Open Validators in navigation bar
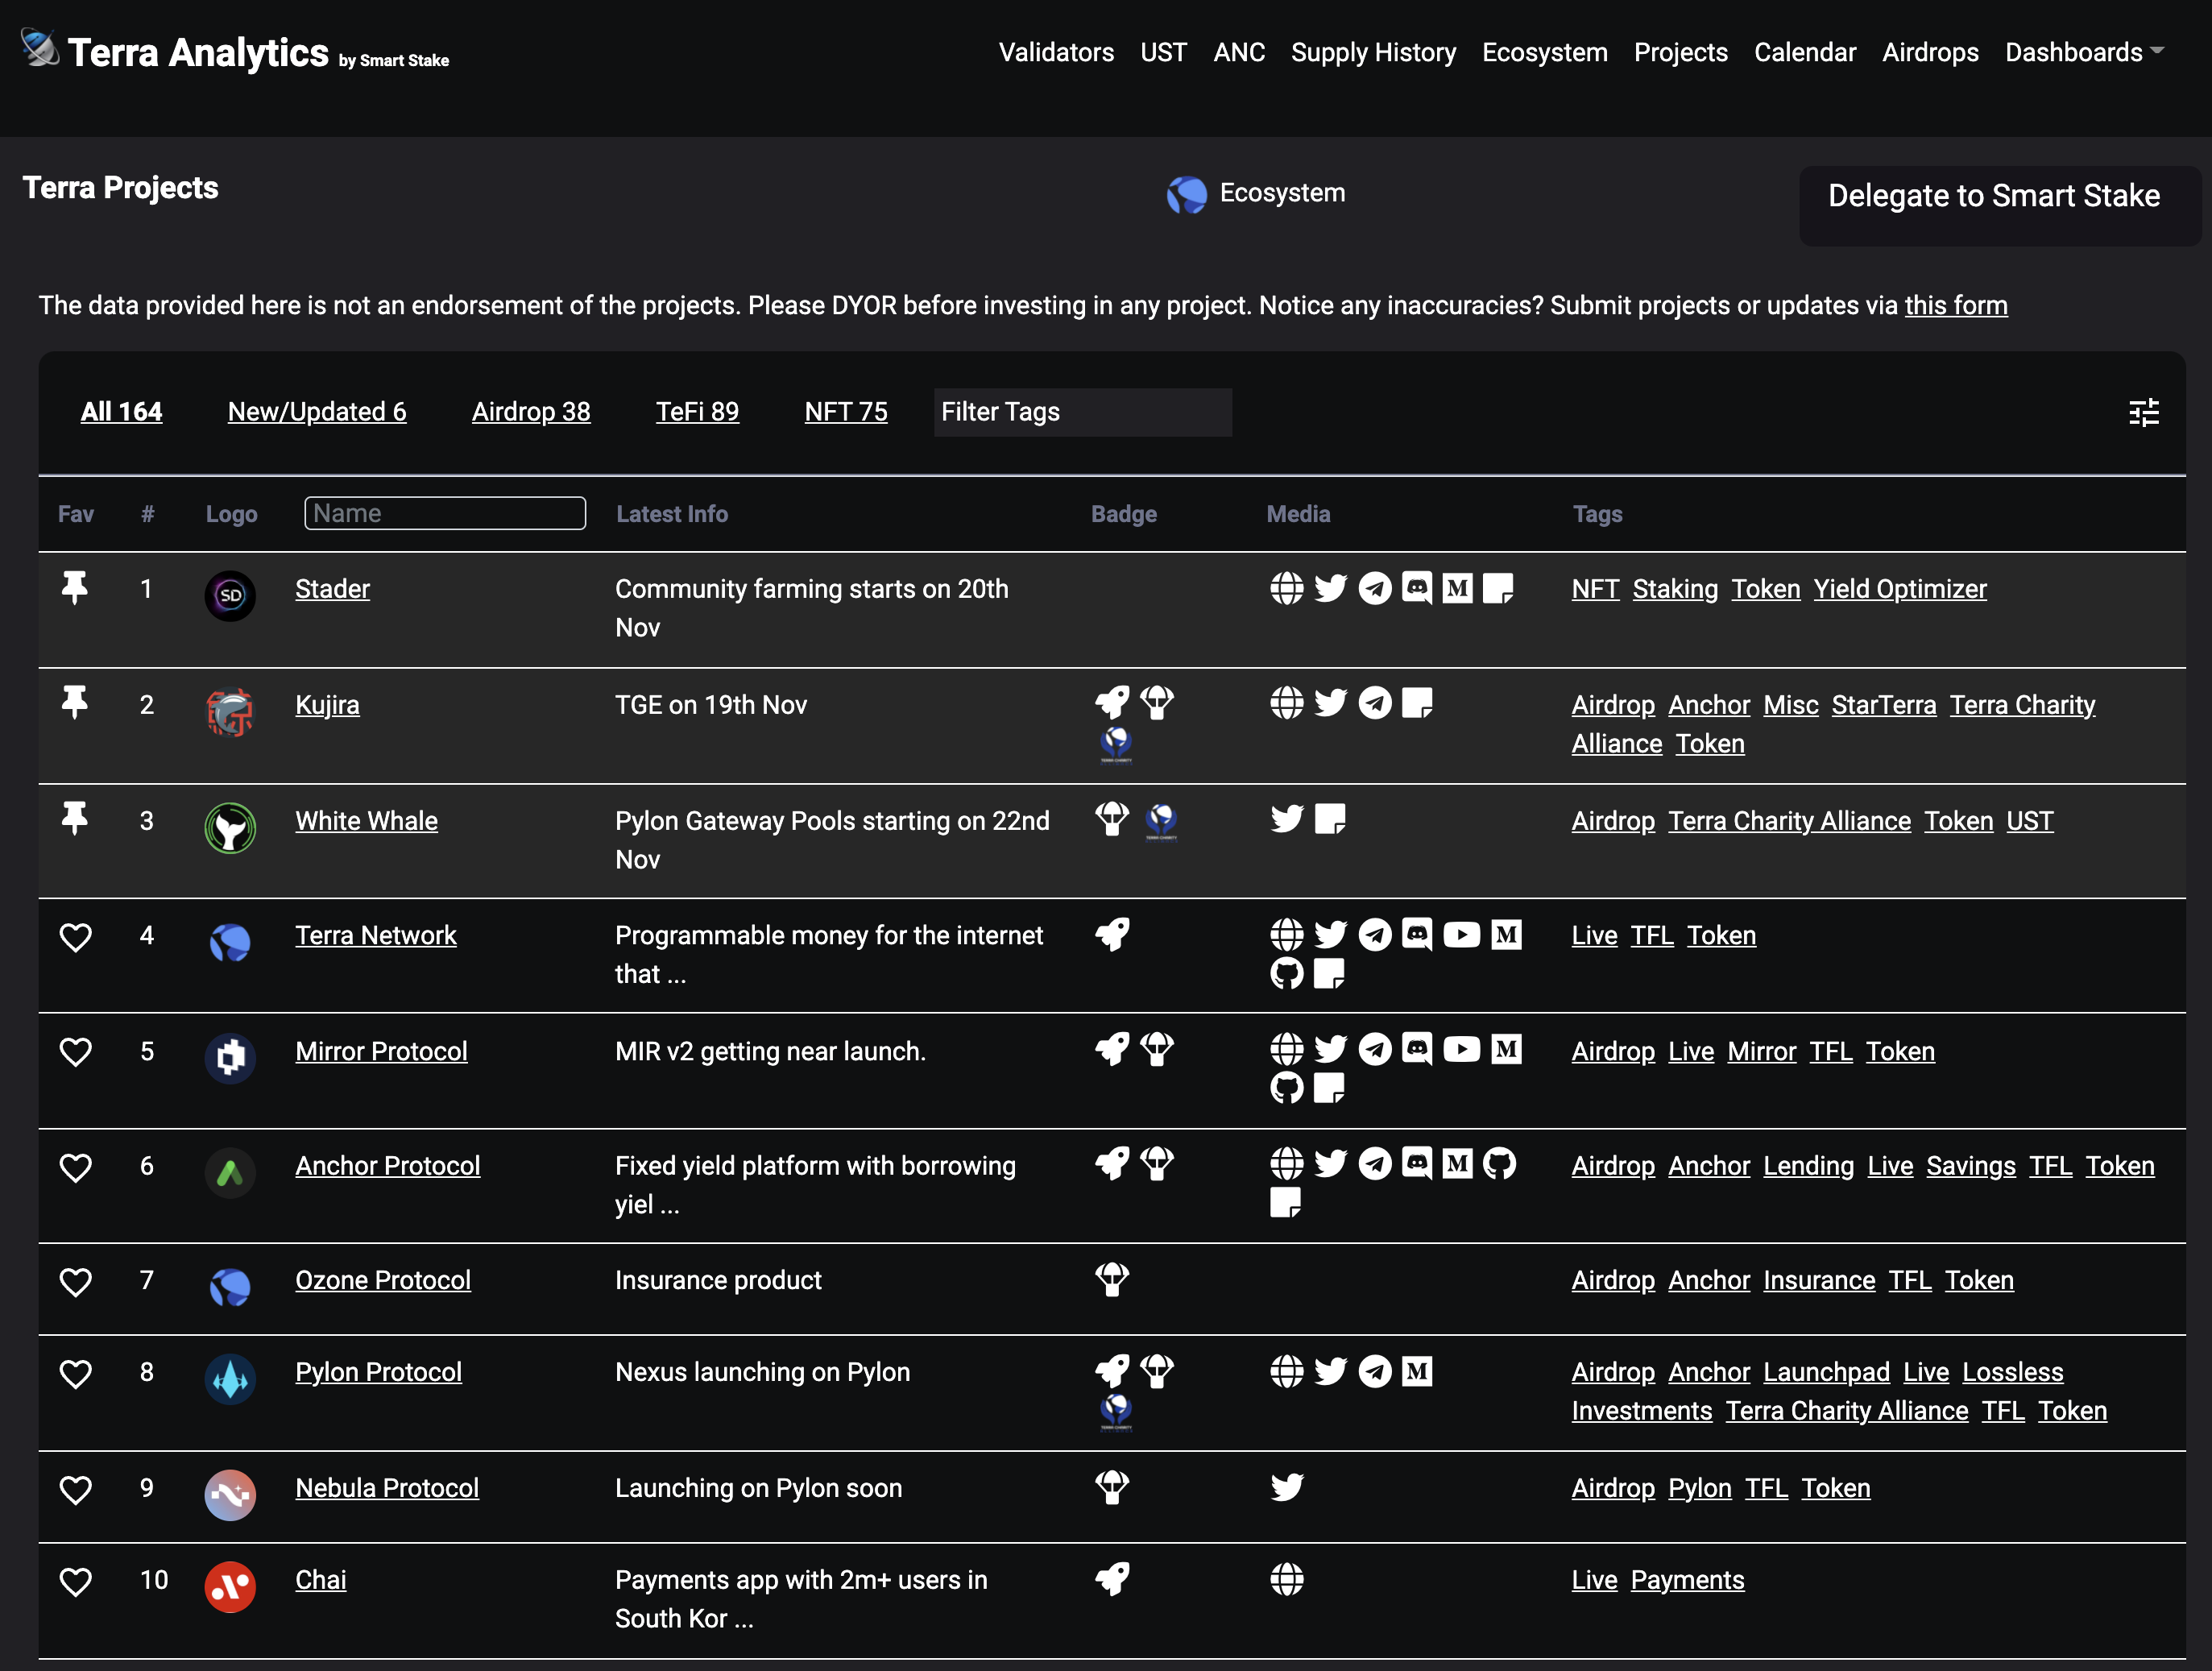This screenshot has width=2212, height=1671. coord(1055,52)
